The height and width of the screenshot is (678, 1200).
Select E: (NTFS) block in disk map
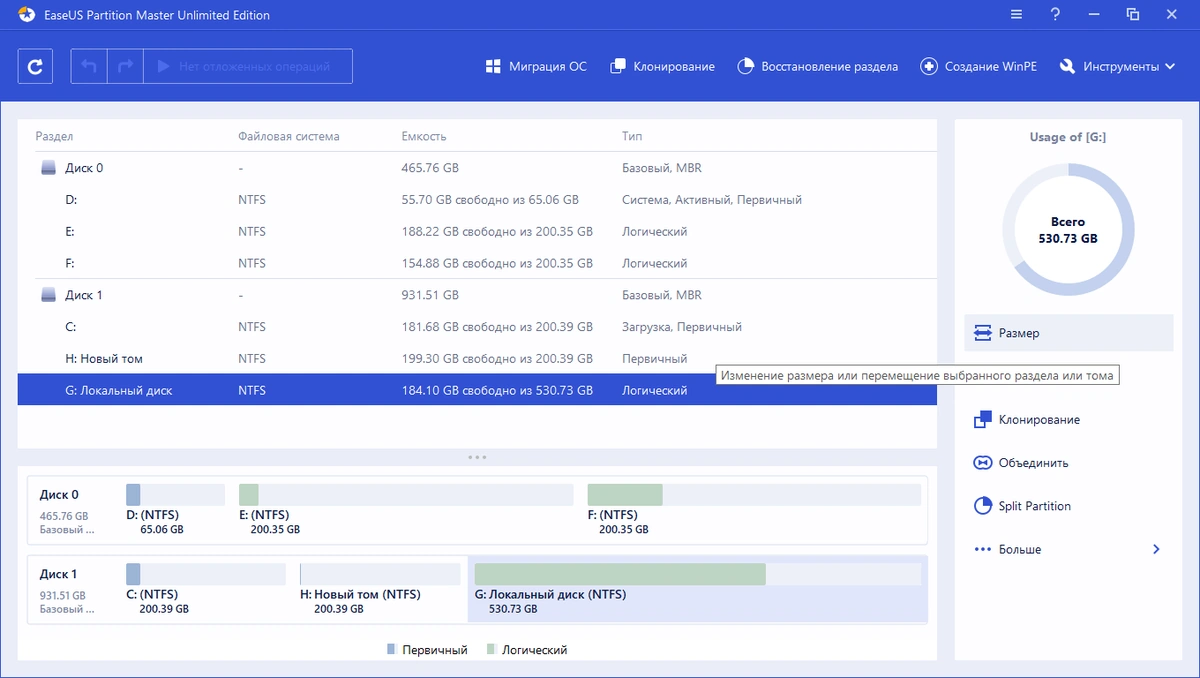pyautogui.click(x=406, y=508)
